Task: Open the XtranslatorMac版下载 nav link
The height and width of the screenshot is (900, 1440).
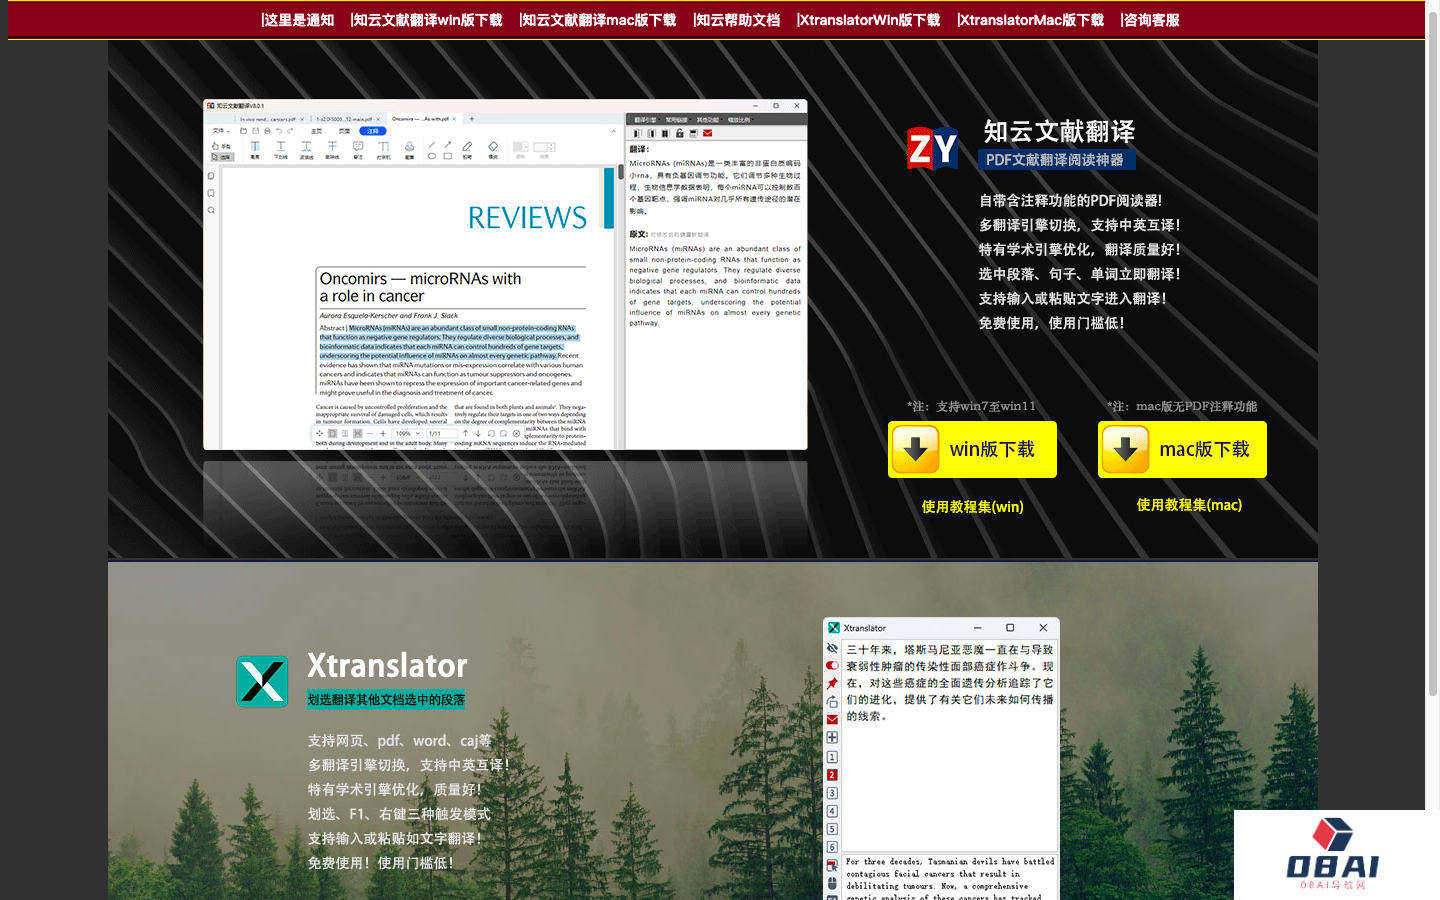Action: 1030,20
